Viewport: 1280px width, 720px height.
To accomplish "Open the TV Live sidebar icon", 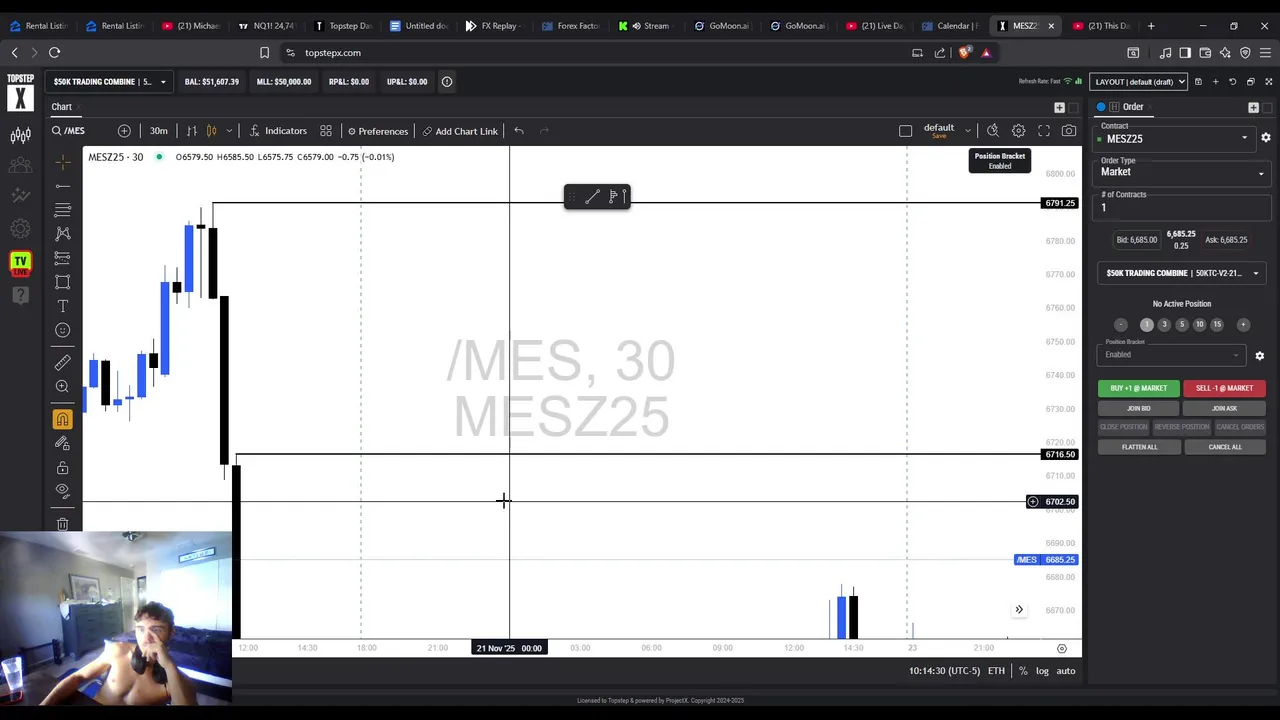I will (x=20, y=263).
